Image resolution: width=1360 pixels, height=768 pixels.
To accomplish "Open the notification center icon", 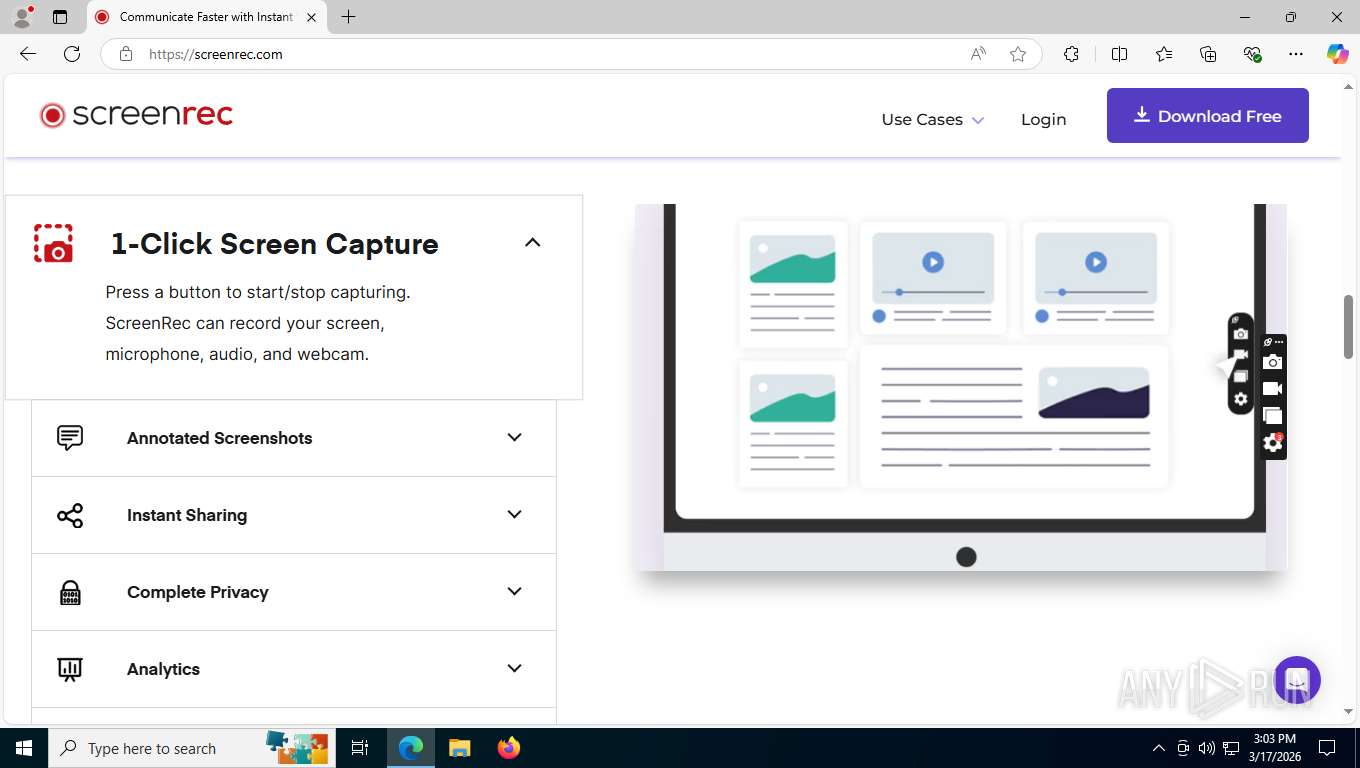I will (1327, 748).
